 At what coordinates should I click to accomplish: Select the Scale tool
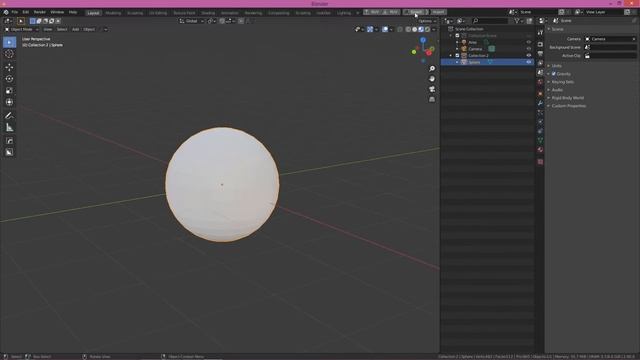pyautogui.click(x=9, y=91)
